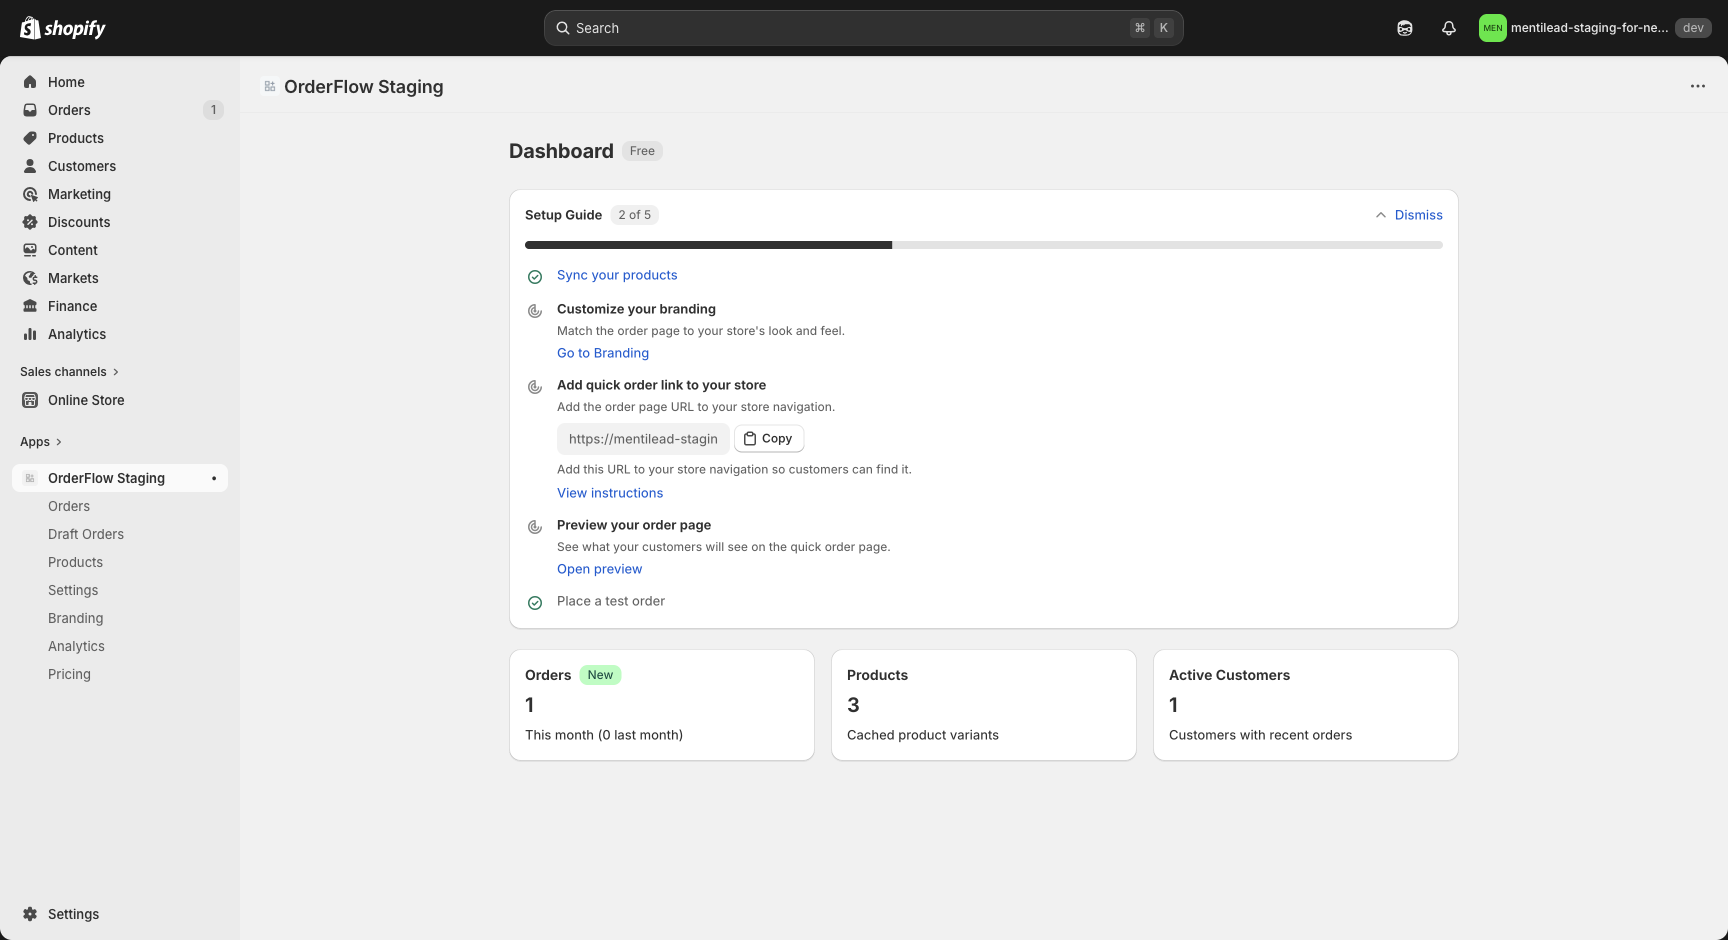Screen dimensions: 1728x940
Task: Open the notifications bell
Action: pos(1448,27)
